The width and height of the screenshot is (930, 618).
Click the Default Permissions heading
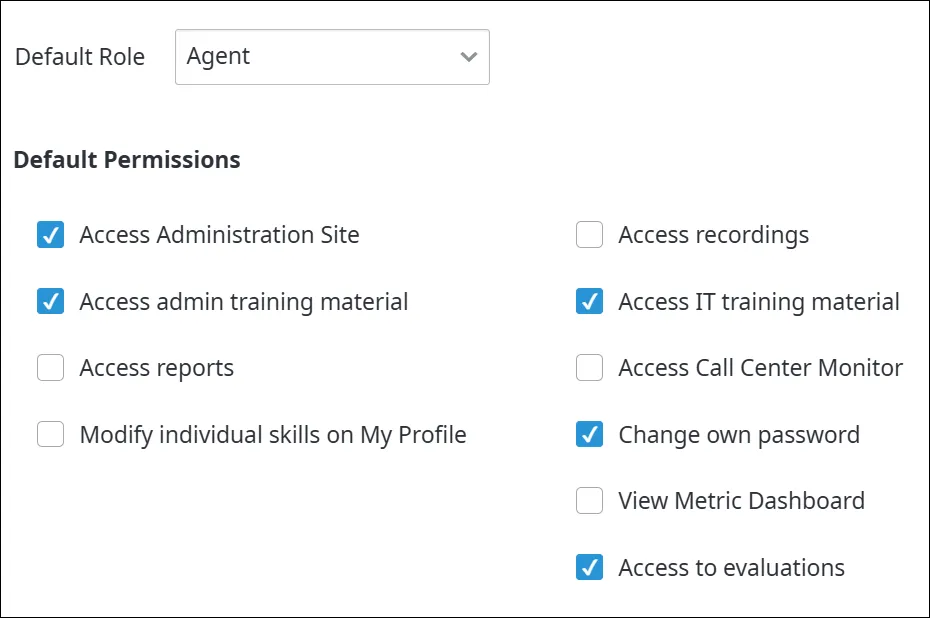point(127,160)
